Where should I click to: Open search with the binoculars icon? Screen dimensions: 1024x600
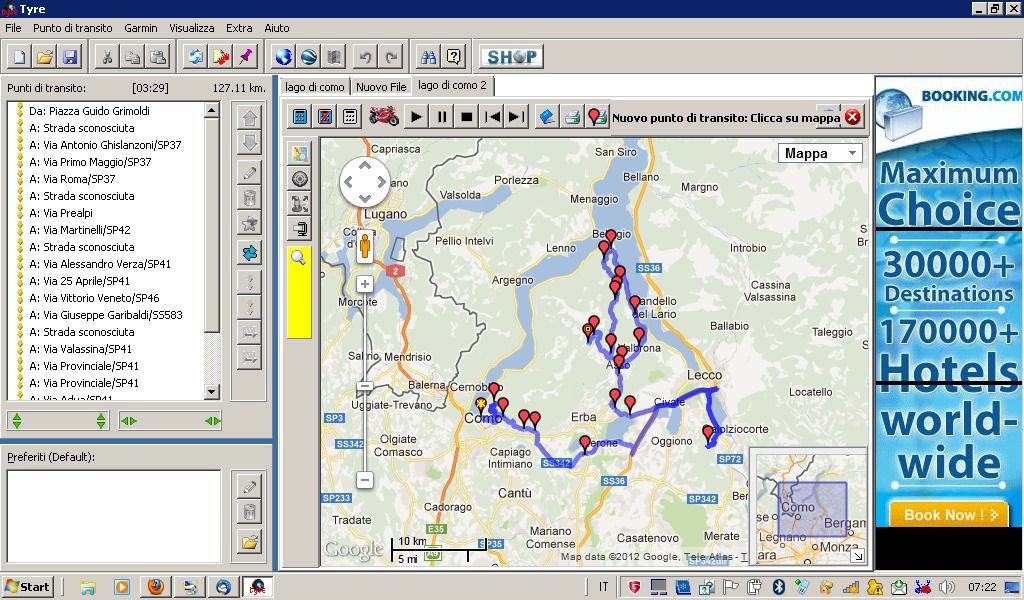coord(428,57)
